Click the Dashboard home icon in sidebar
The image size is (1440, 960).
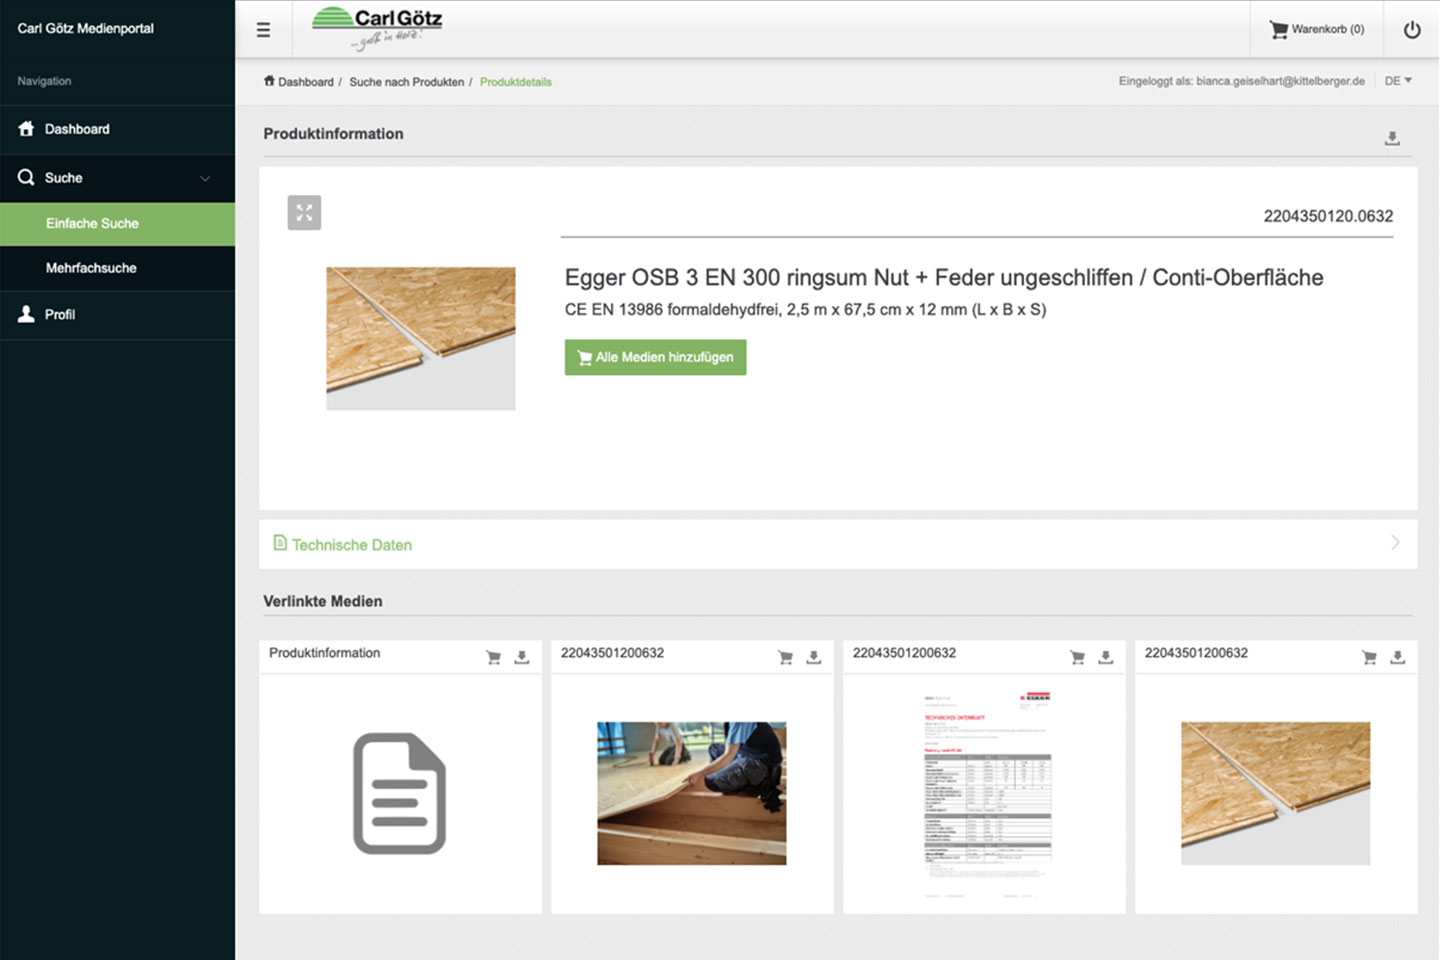tap(26, 128)
